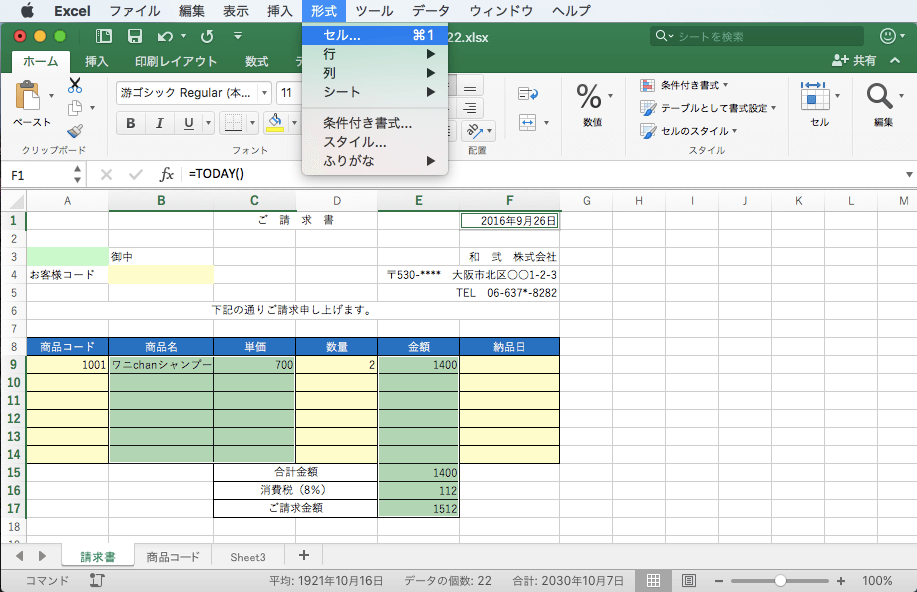Expand the formula bar chevron
Viewport: 917px width, 592px height.
[x=909, y=174]
